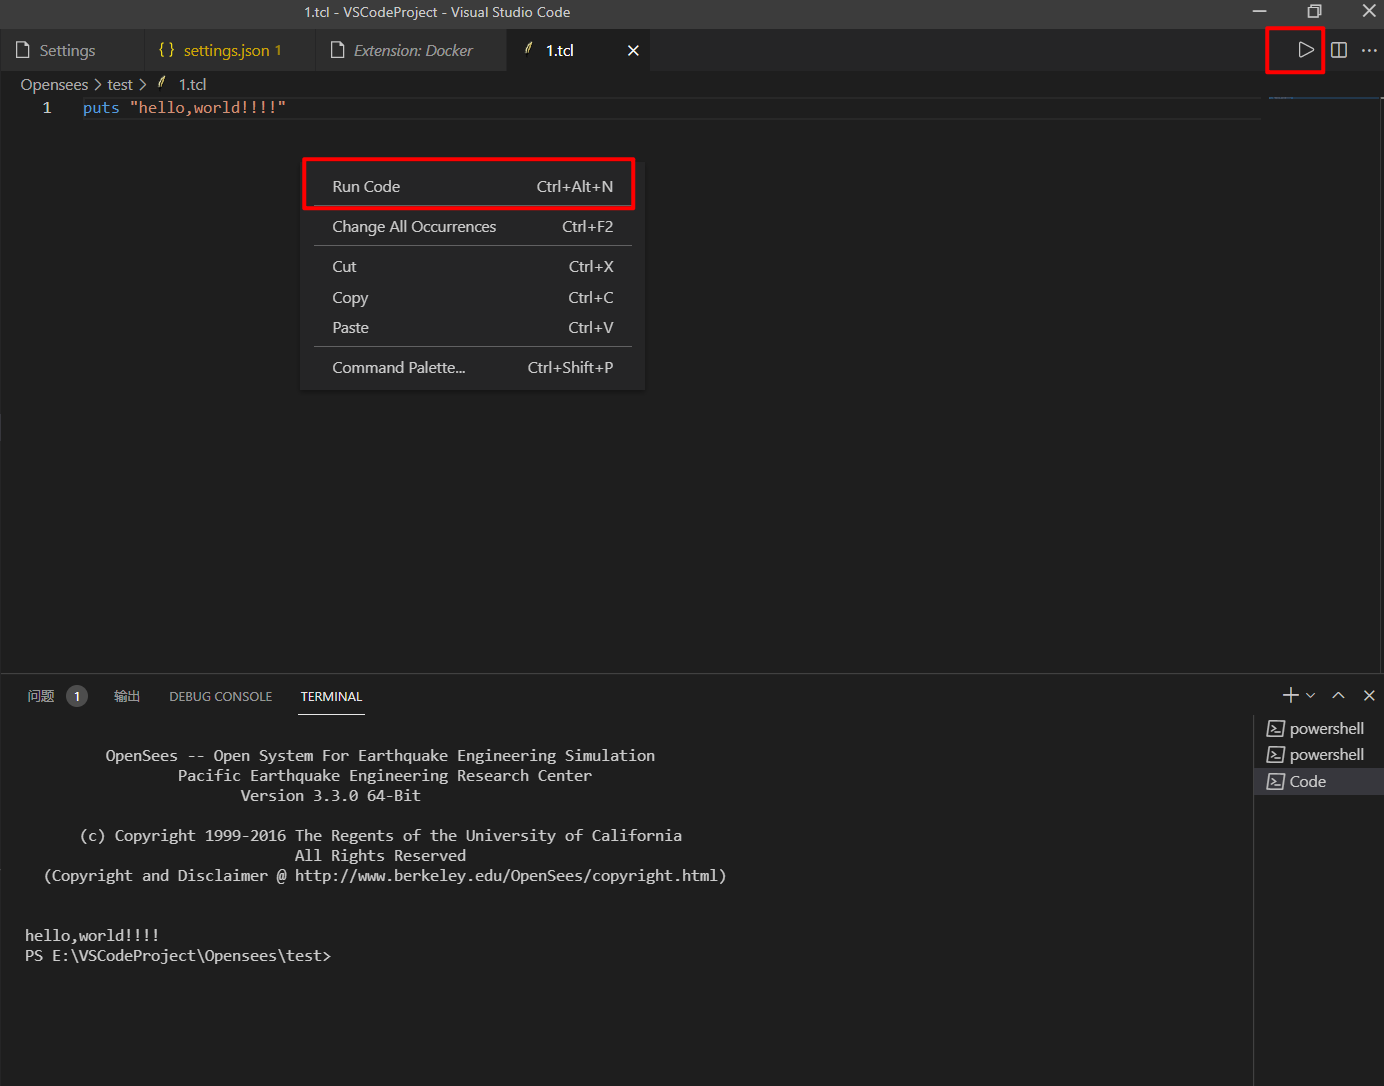Select the TERMINAL panel tab
Viewport: 1384px width, 1086px height.
331,696
